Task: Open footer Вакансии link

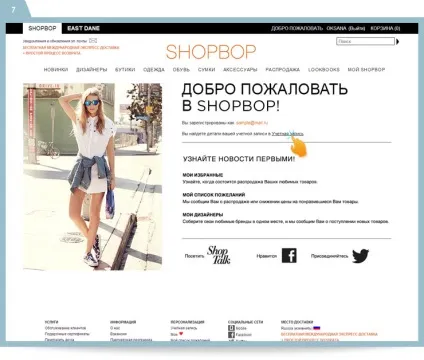Action: (118, 334)
